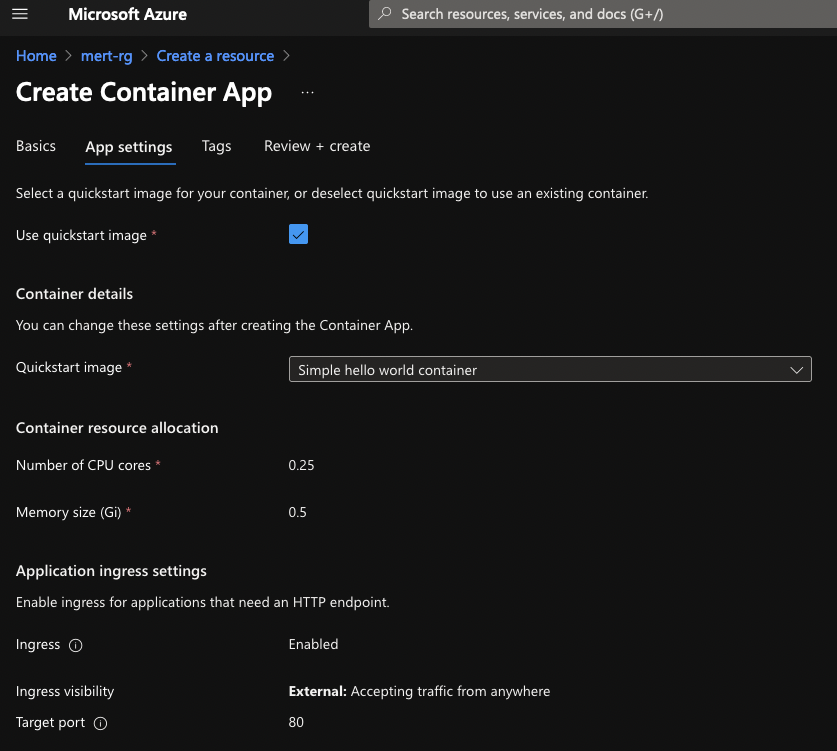Image resolution: width=837 pixels, height=751 pixels.
Task: Open the Quickstart image dropdown
Action: pyautogui.click(x=549, y=370)
